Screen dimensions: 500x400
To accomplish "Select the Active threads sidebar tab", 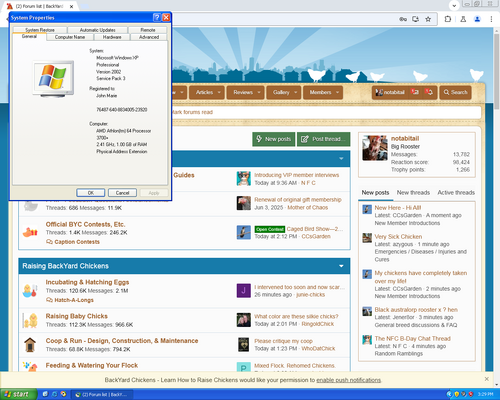I will [456, 193].
